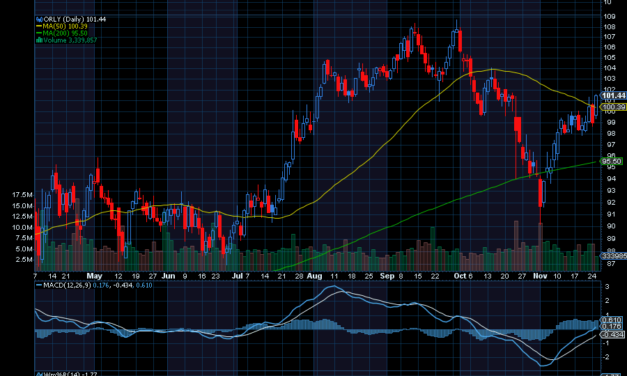Click the yellow 100.39 MA tag on the price axis
Viewport: 627px width, 376px height.
point(614,107)
